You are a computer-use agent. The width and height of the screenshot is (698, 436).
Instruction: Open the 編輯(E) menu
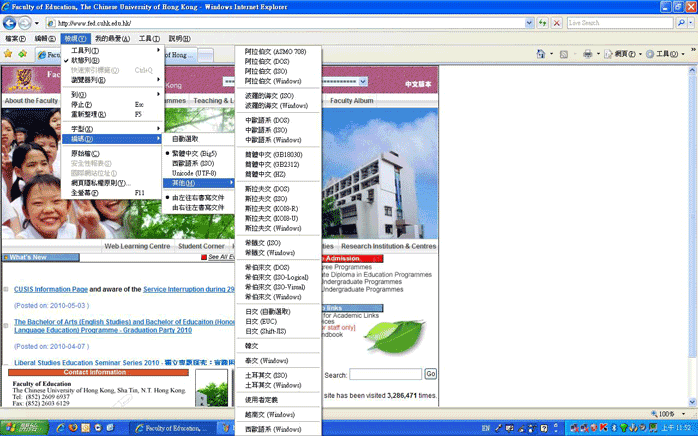(45, 39)
